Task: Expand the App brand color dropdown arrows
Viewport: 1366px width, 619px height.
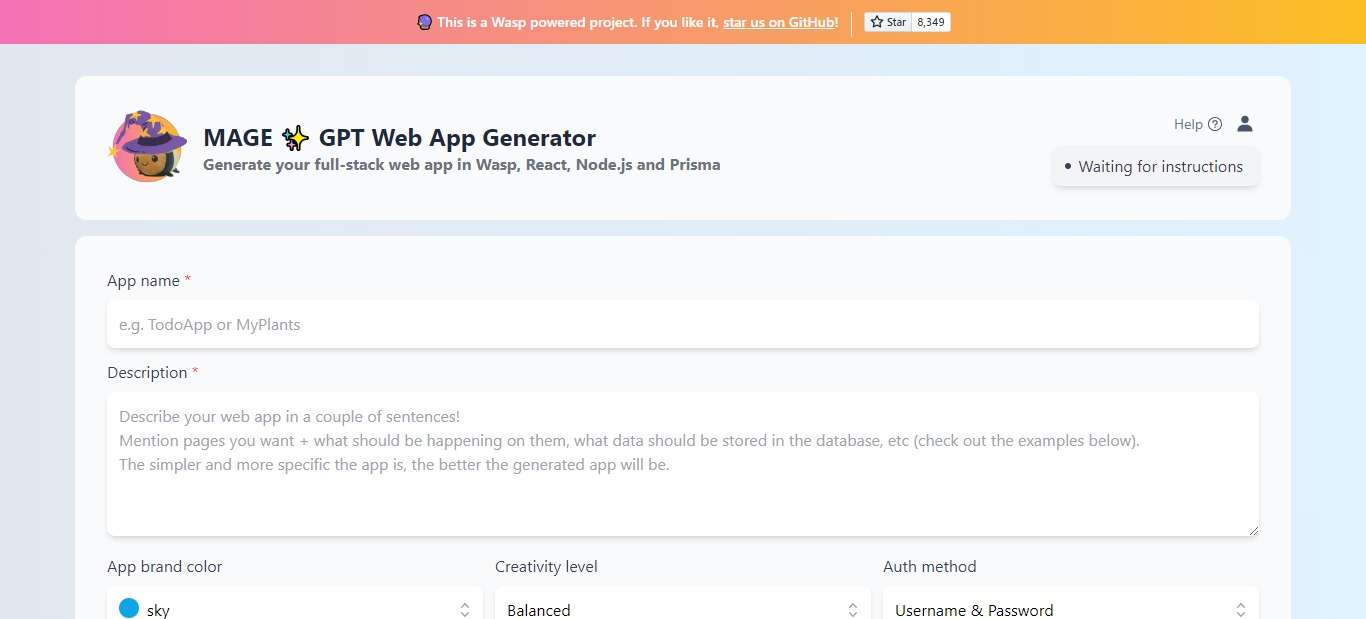Action: (465, 609)
